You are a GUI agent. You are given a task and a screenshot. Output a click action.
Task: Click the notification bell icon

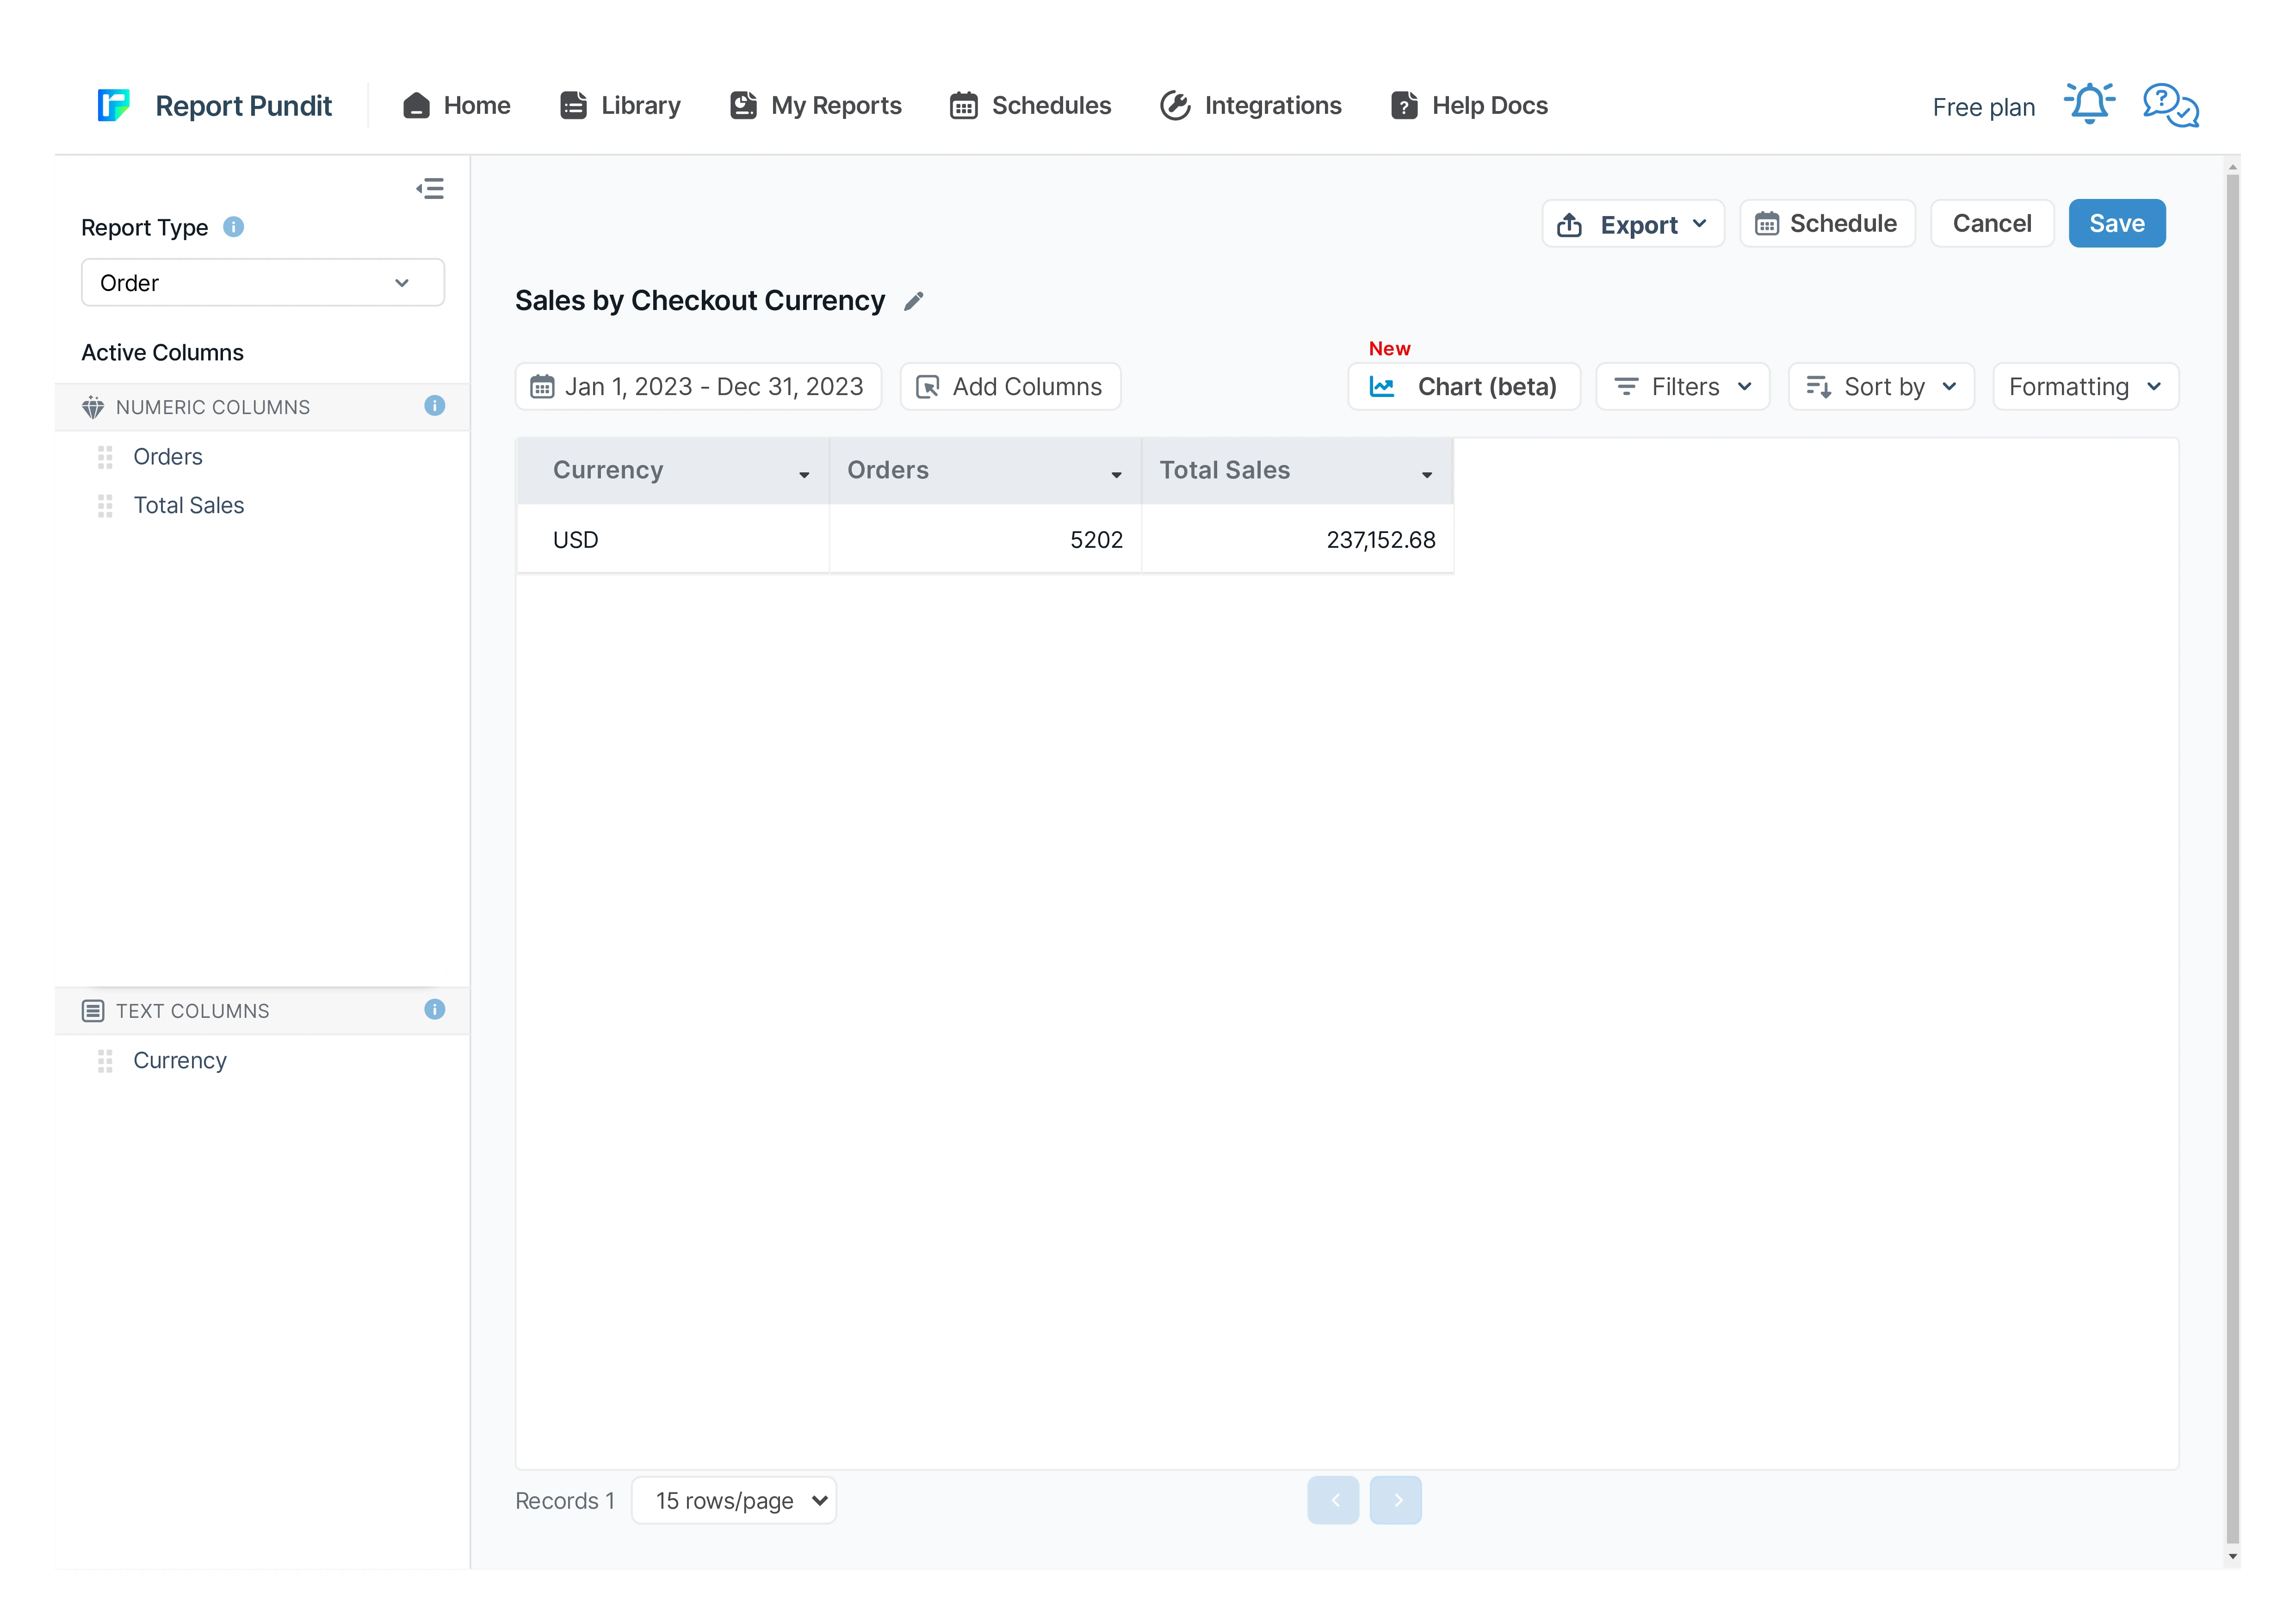coord(2089,104)
